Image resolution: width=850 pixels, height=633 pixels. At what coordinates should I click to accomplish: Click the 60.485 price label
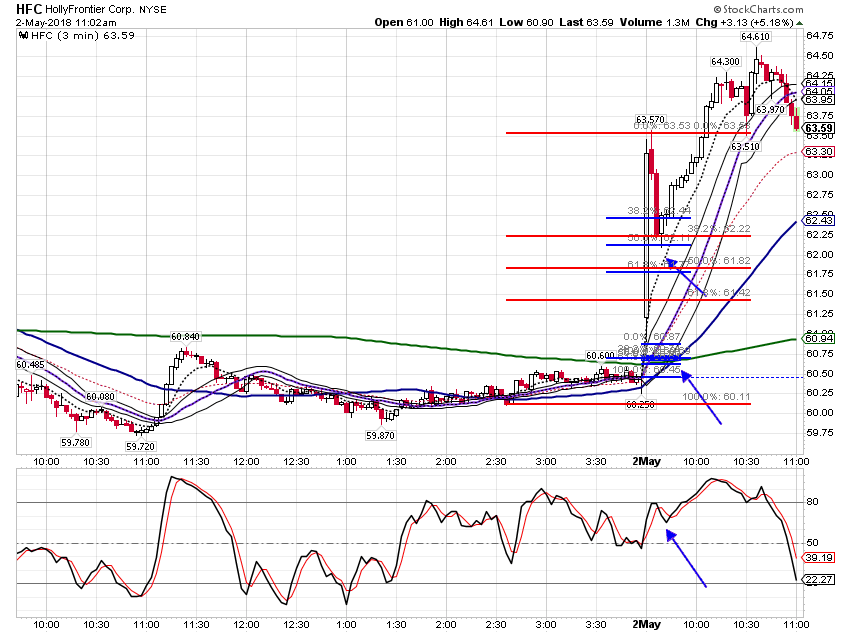click(30, 365)
